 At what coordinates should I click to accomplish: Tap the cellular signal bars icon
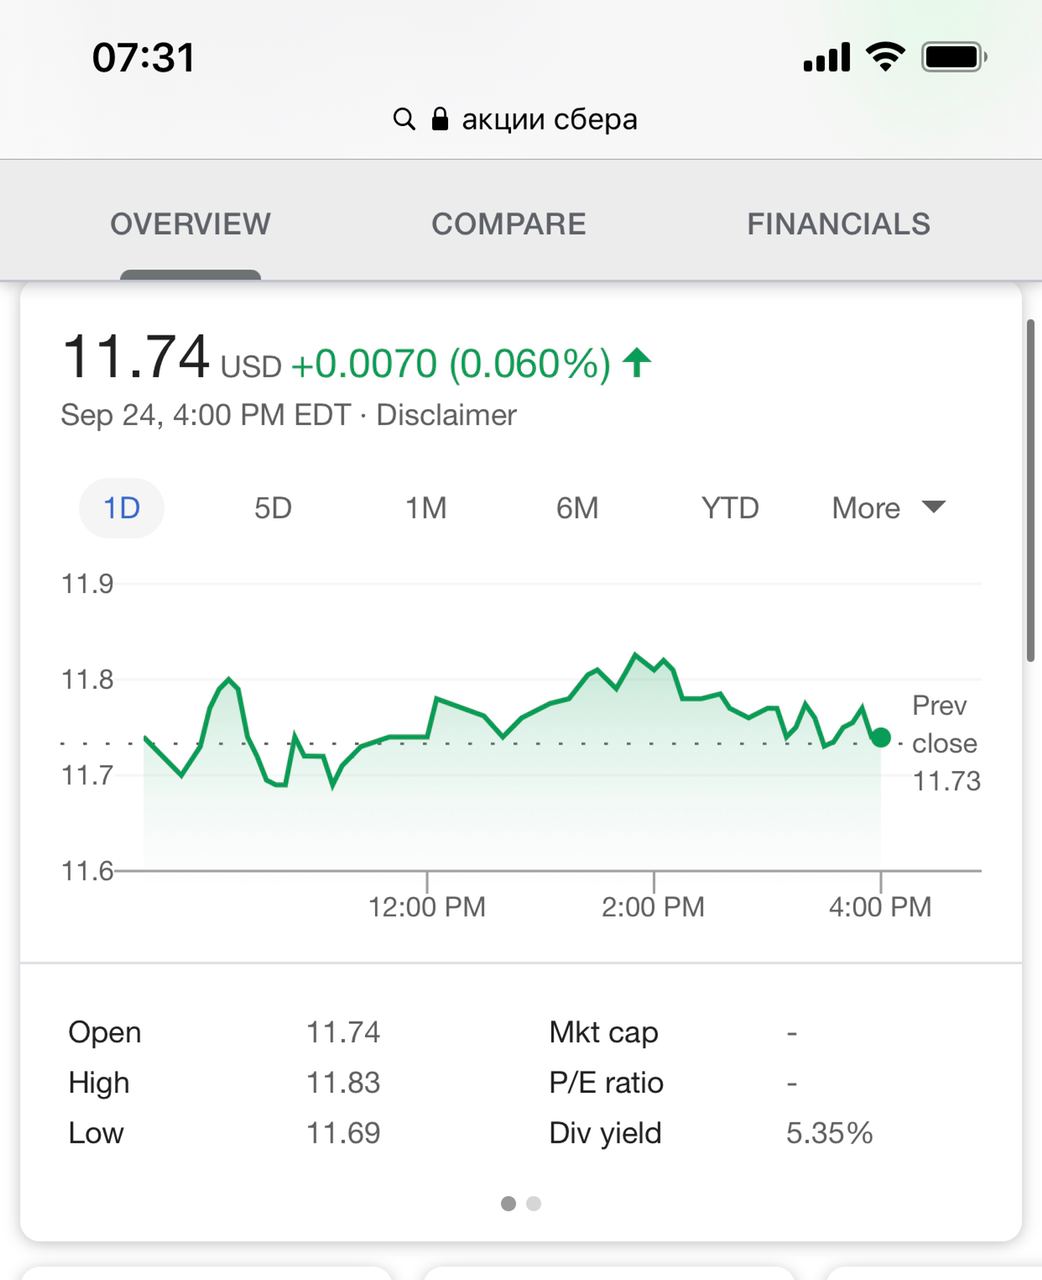pos(827,58)
